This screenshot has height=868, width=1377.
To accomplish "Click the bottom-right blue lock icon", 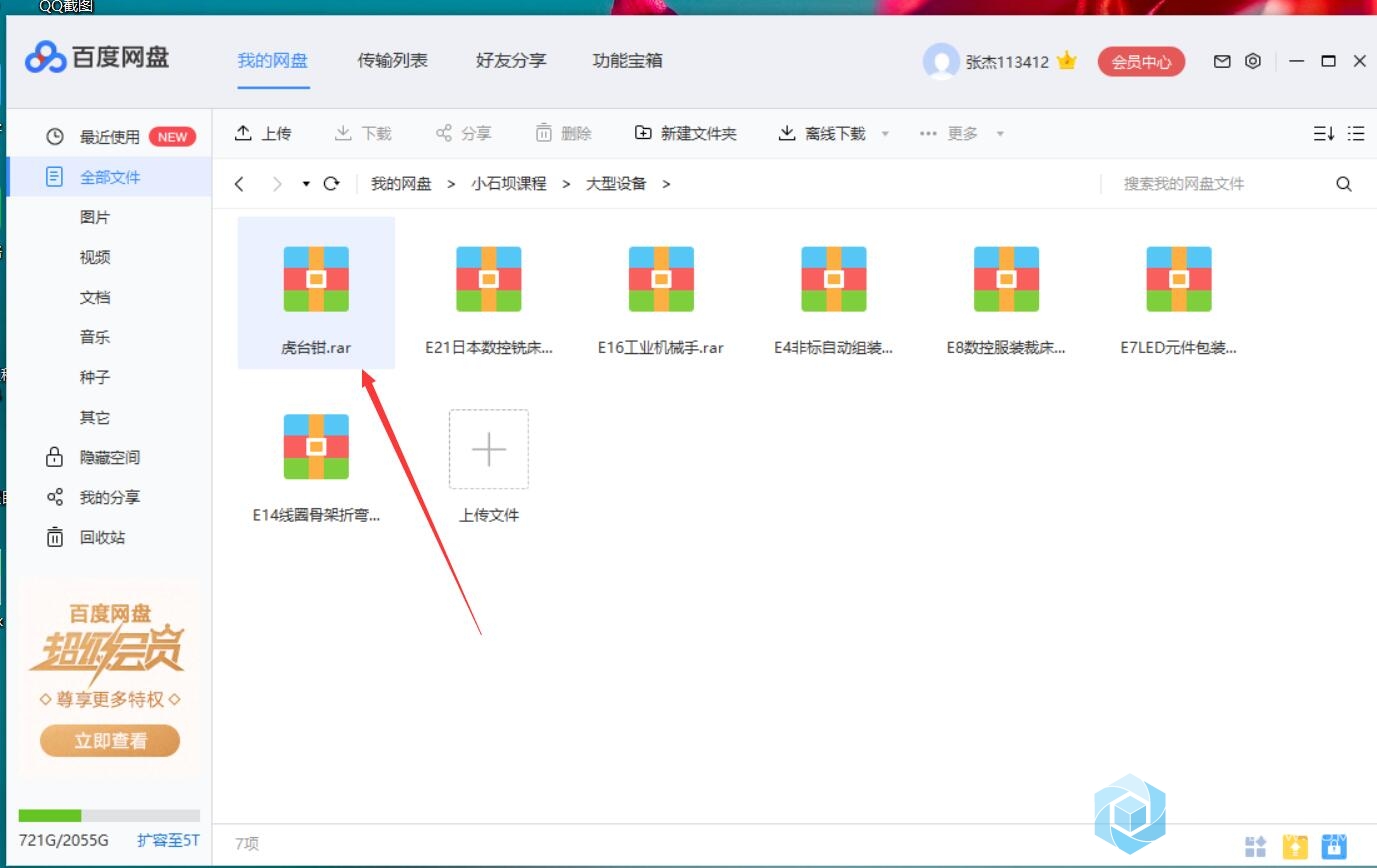I will [1334, 847].
